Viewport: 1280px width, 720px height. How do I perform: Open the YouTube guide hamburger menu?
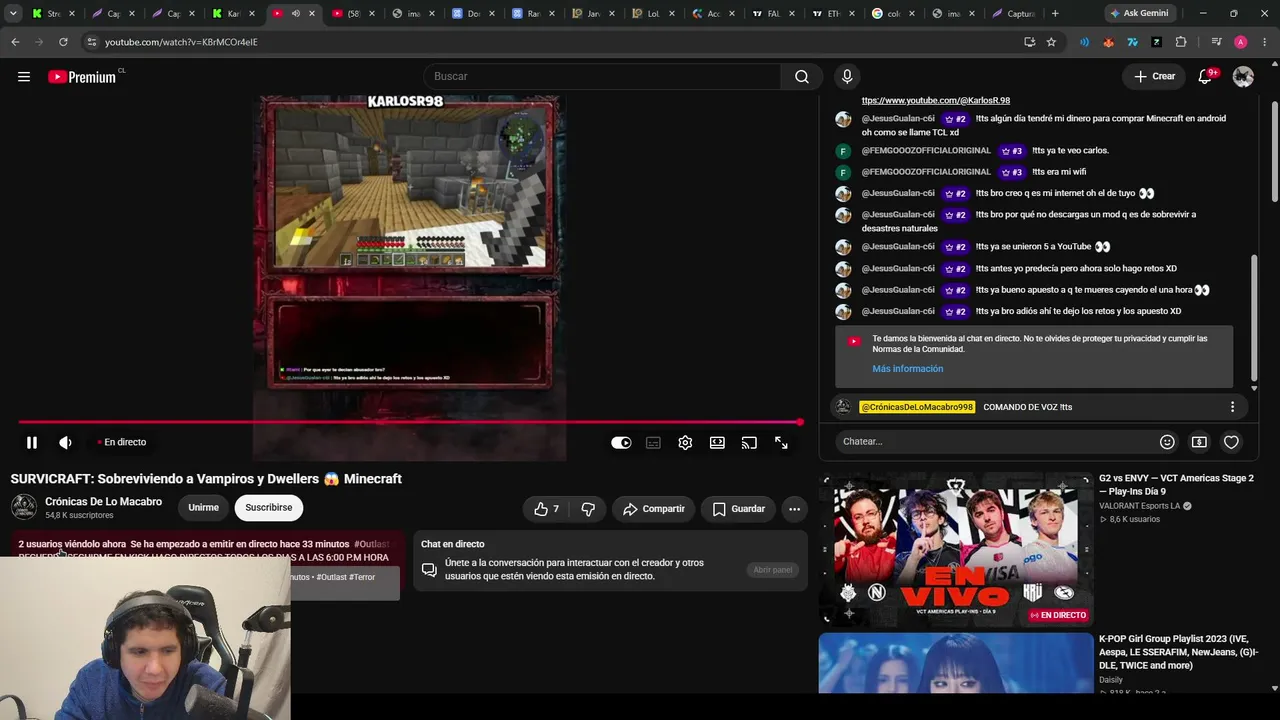point(24,76)
